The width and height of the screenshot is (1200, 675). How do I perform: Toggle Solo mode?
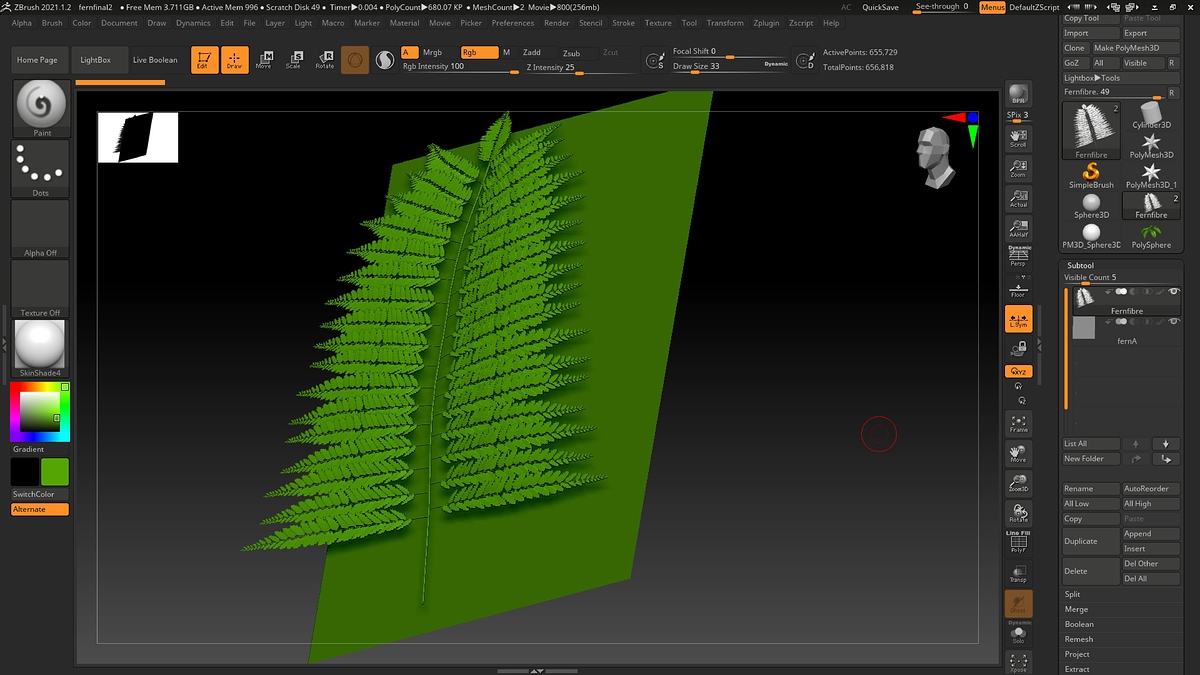(x=1018, y=633)
